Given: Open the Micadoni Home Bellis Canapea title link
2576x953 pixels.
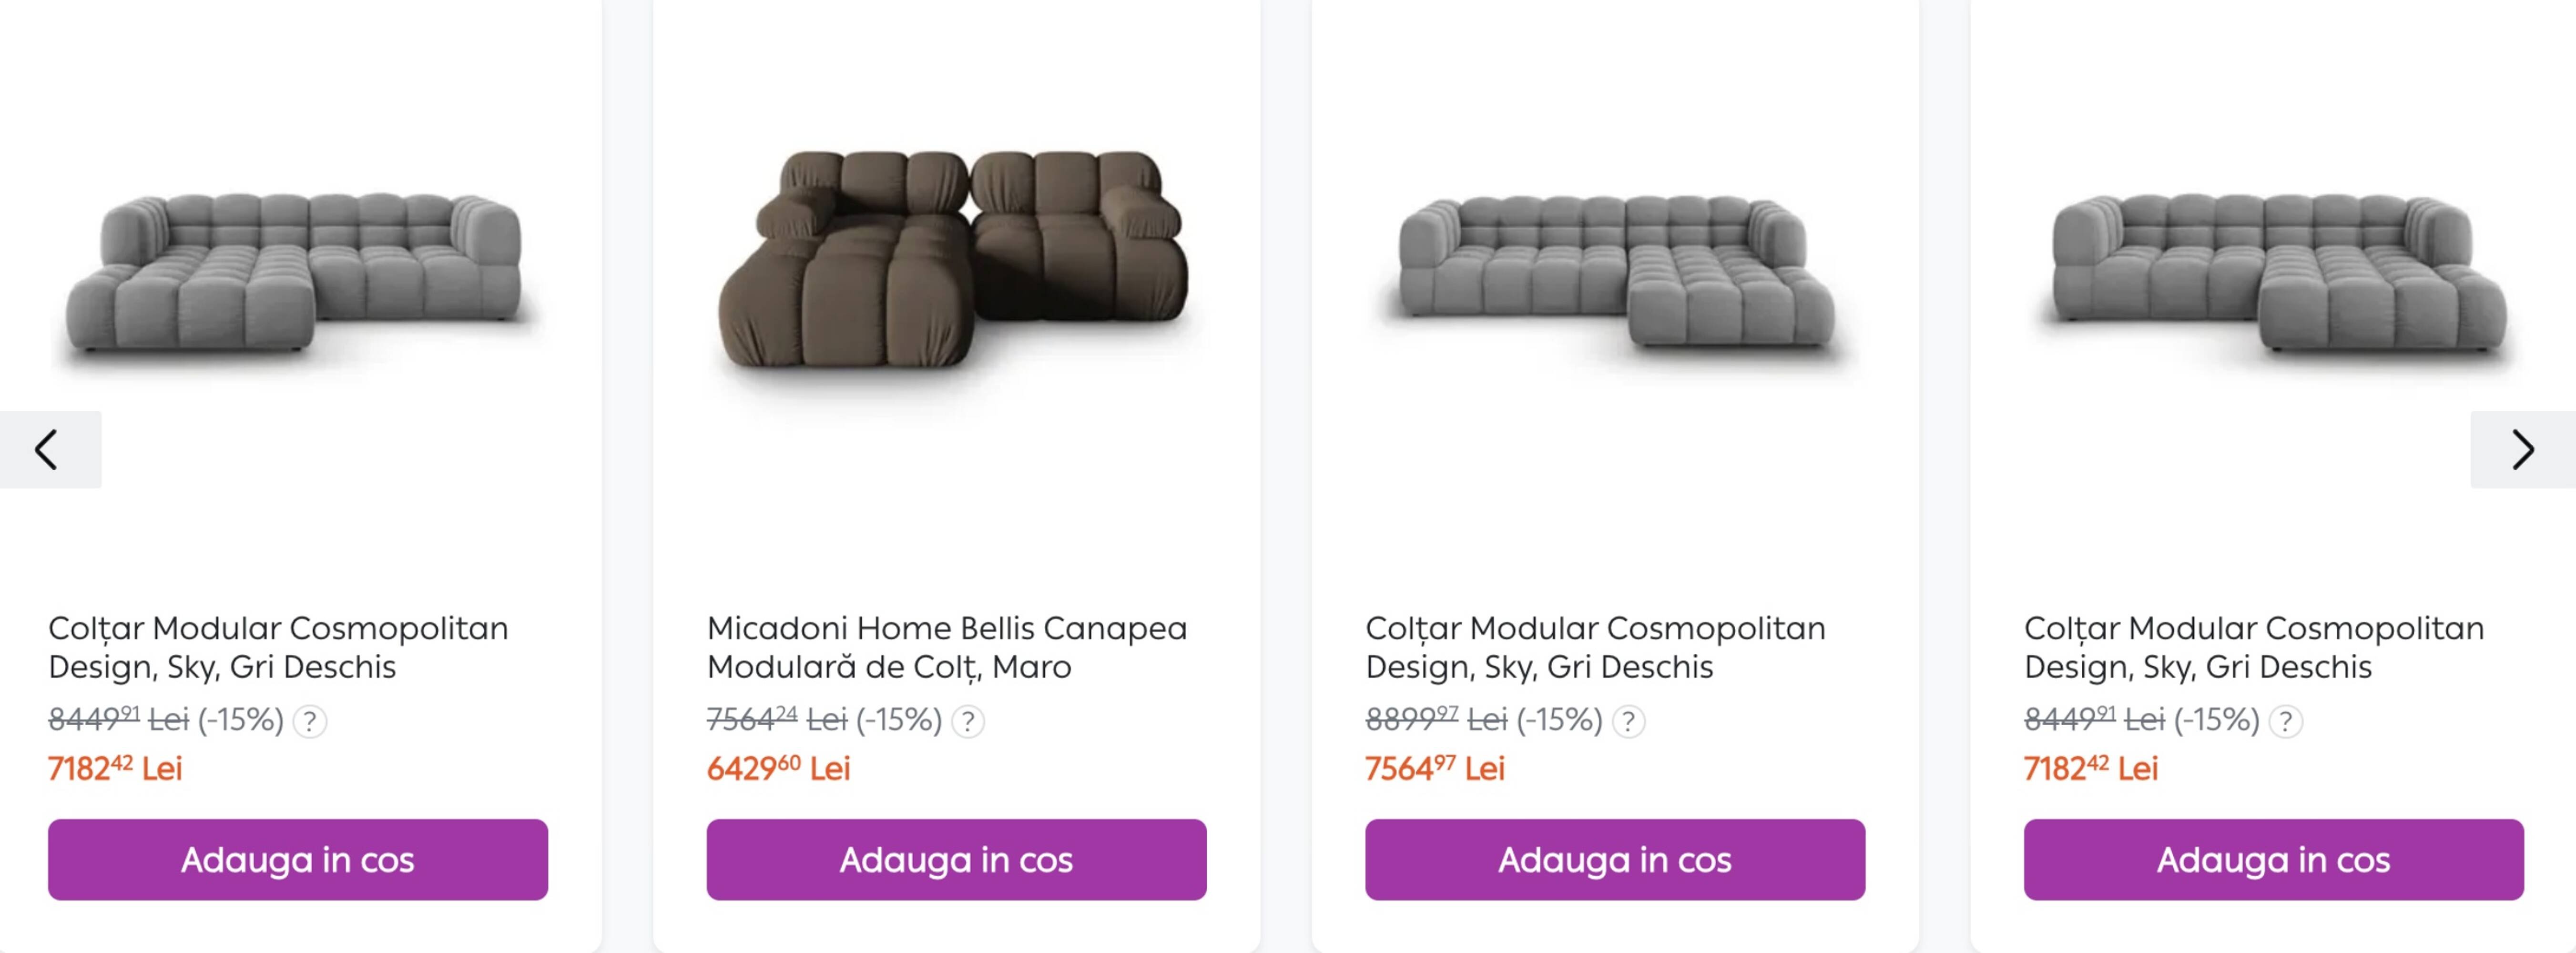Looking at the screenshot, I should [x=946, y=647].
